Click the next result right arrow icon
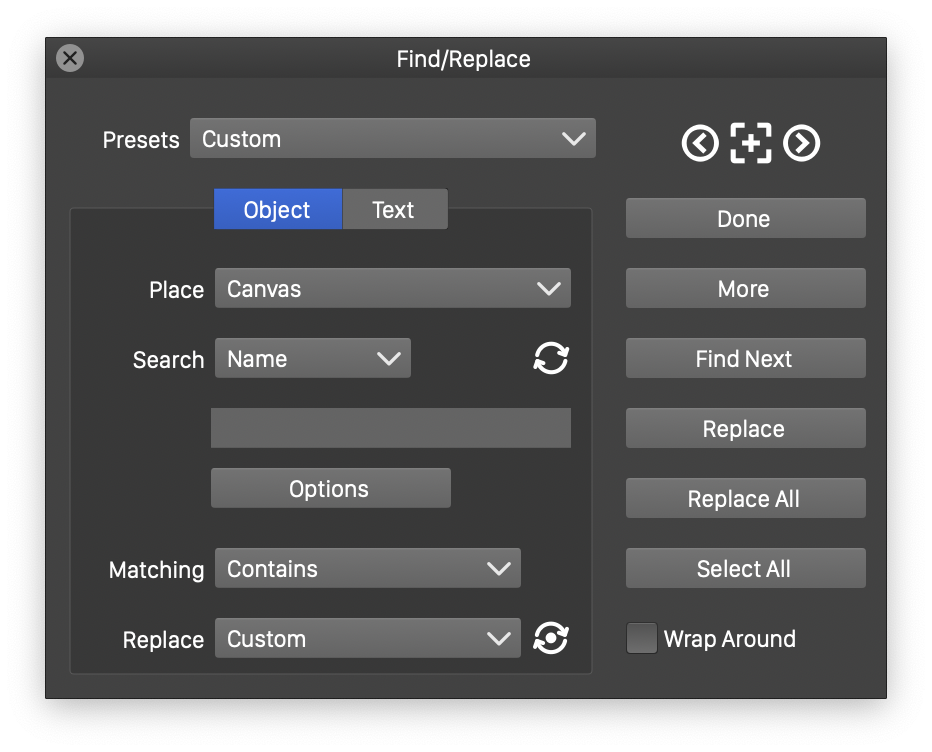The height and width of the screenshot is (752, 932). click(x=801, y=144)
